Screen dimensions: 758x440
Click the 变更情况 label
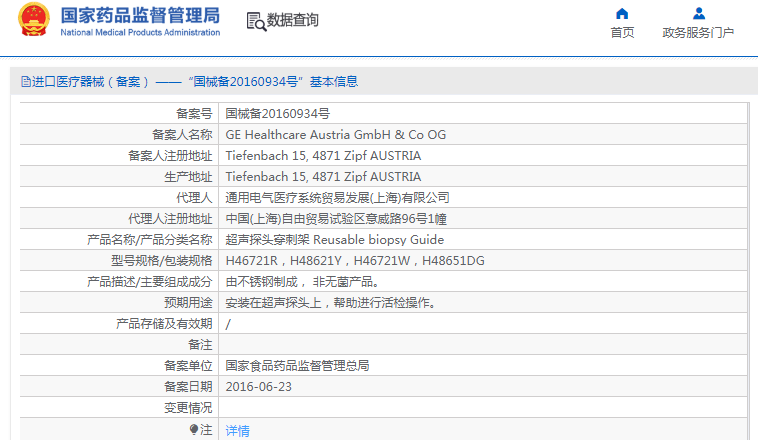point(188,408)
